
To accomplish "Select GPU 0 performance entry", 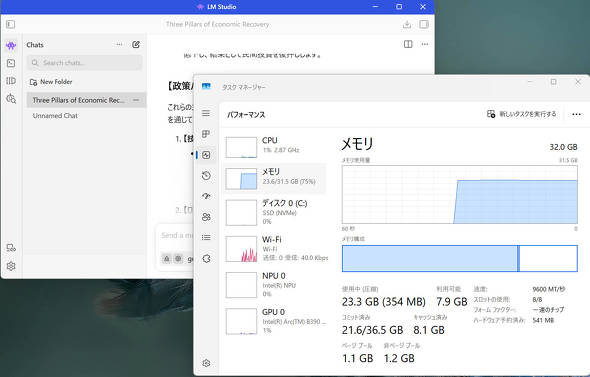I will click(274, 321).
